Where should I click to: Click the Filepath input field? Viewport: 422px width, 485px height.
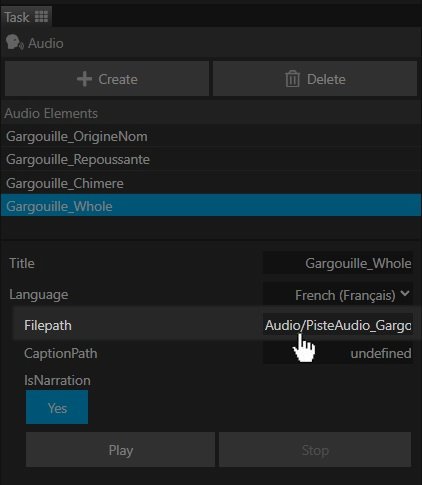pos(338,325)
